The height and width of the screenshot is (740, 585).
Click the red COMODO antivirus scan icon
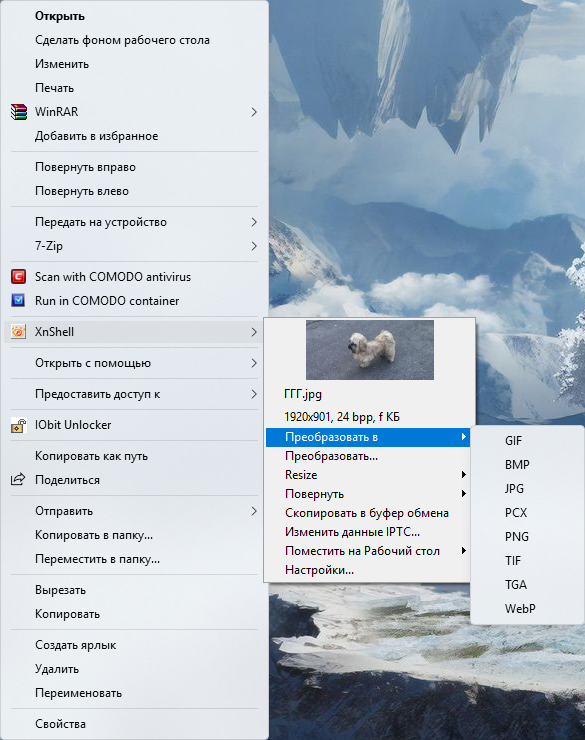coord(18,277)
